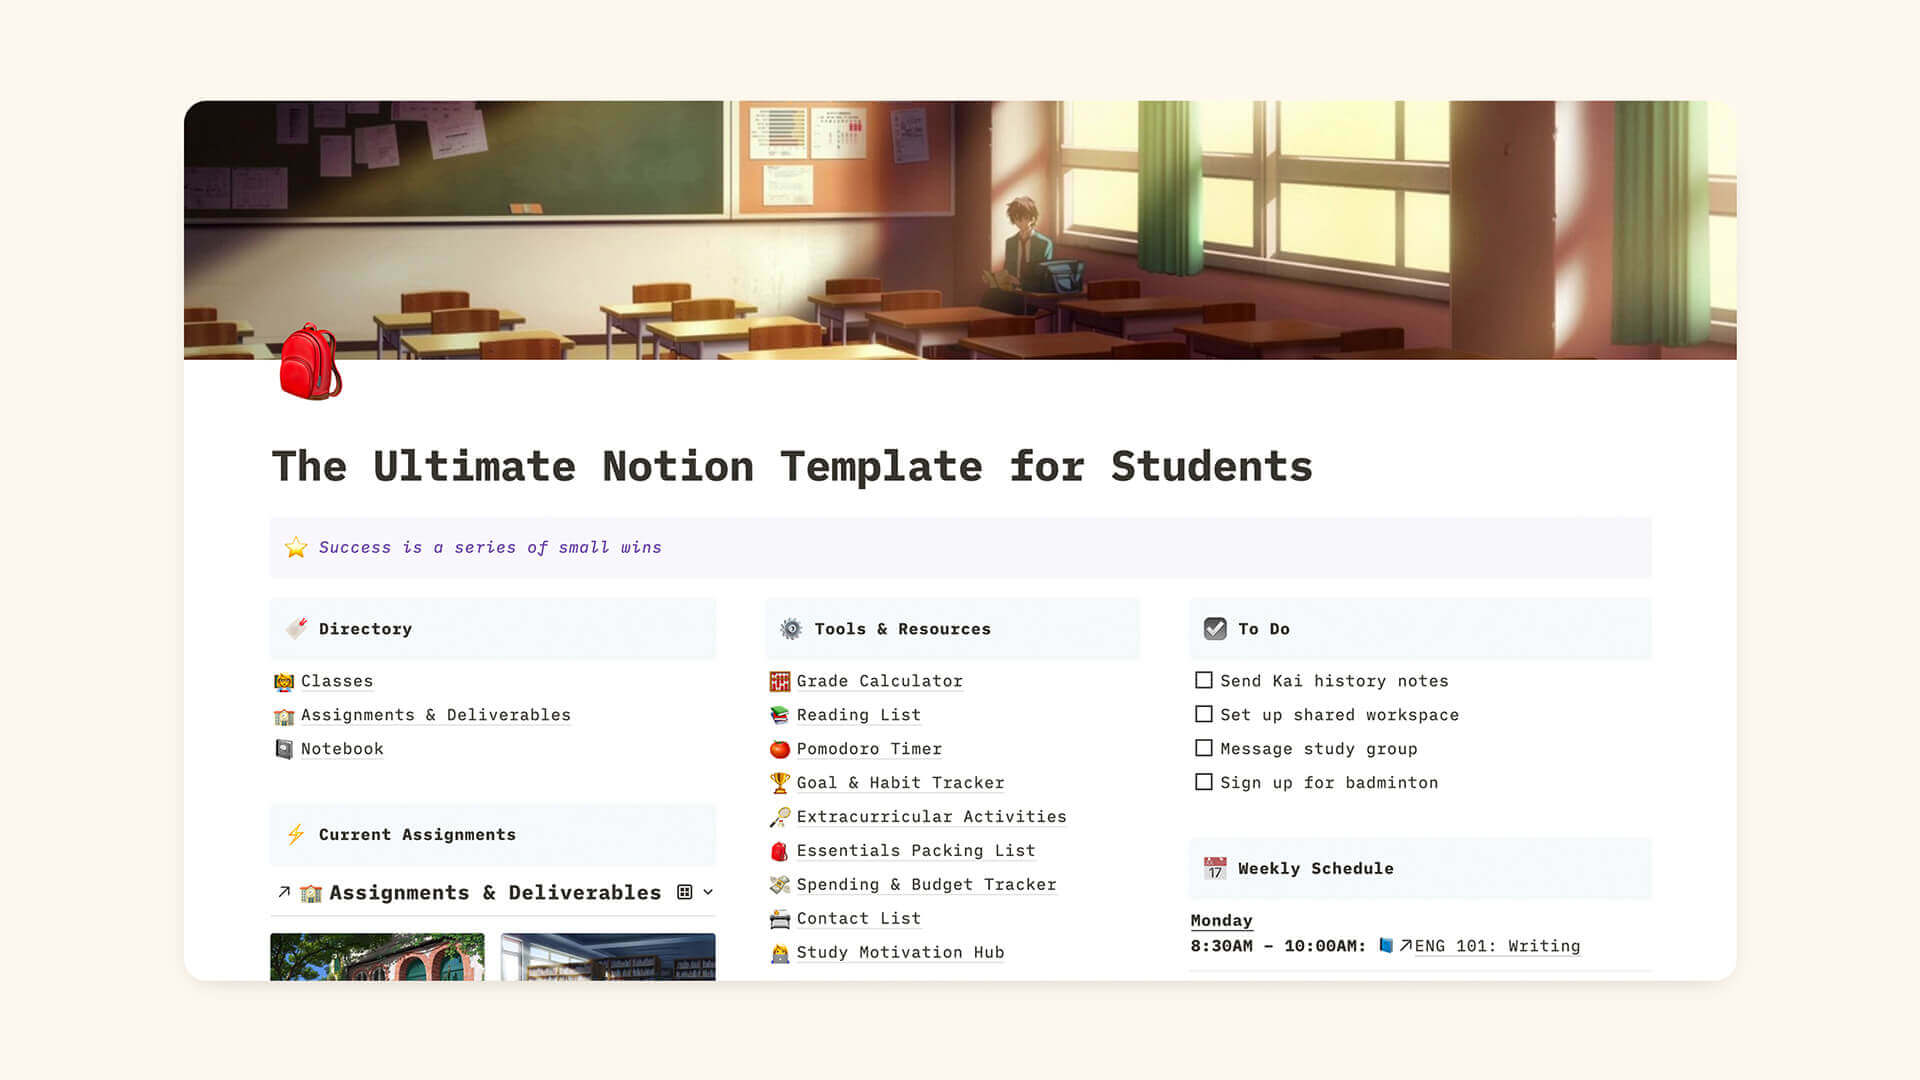Expand the Assignments & Deliverables expander

709,893
